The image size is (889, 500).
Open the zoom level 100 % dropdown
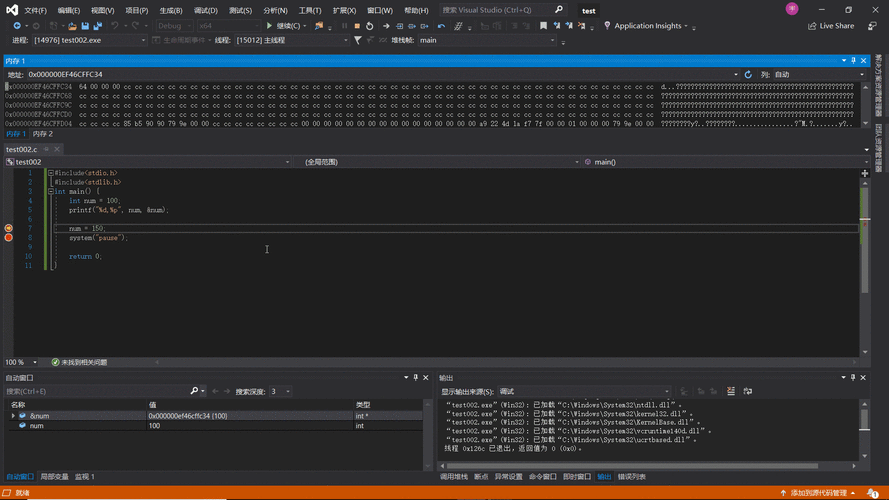pyautogui.click(x=21, y=362)
